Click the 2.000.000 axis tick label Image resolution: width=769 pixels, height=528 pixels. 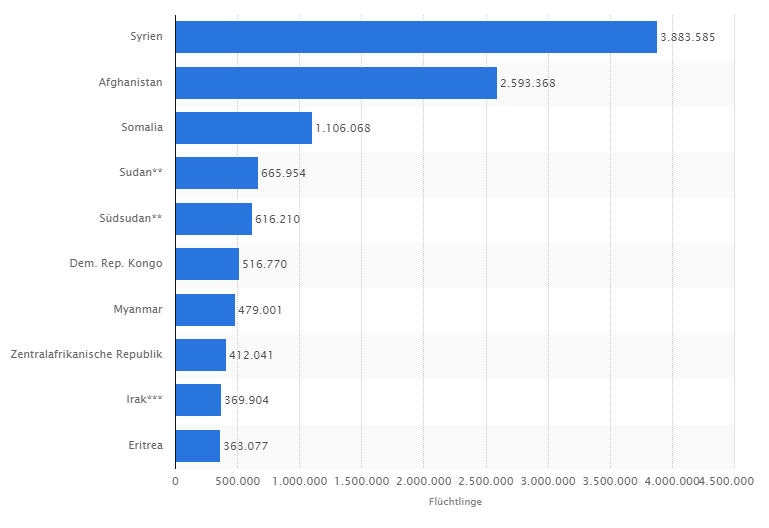coord(424,481)
